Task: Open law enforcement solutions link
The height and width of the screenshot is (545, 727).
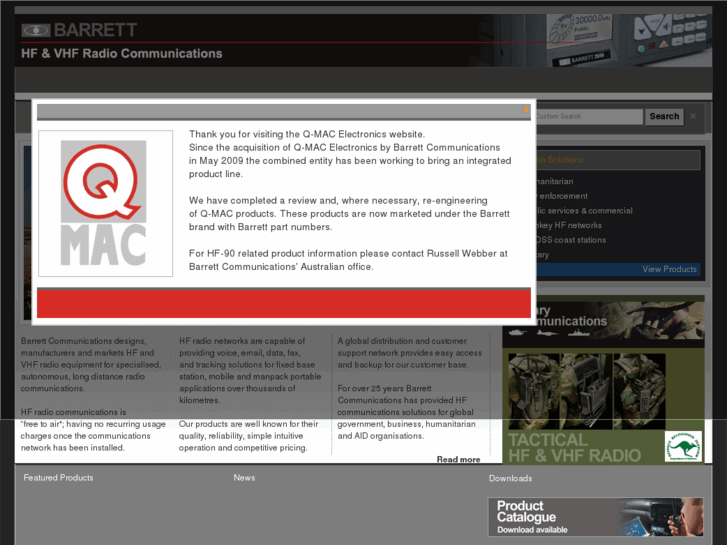Action: point(561,196)
